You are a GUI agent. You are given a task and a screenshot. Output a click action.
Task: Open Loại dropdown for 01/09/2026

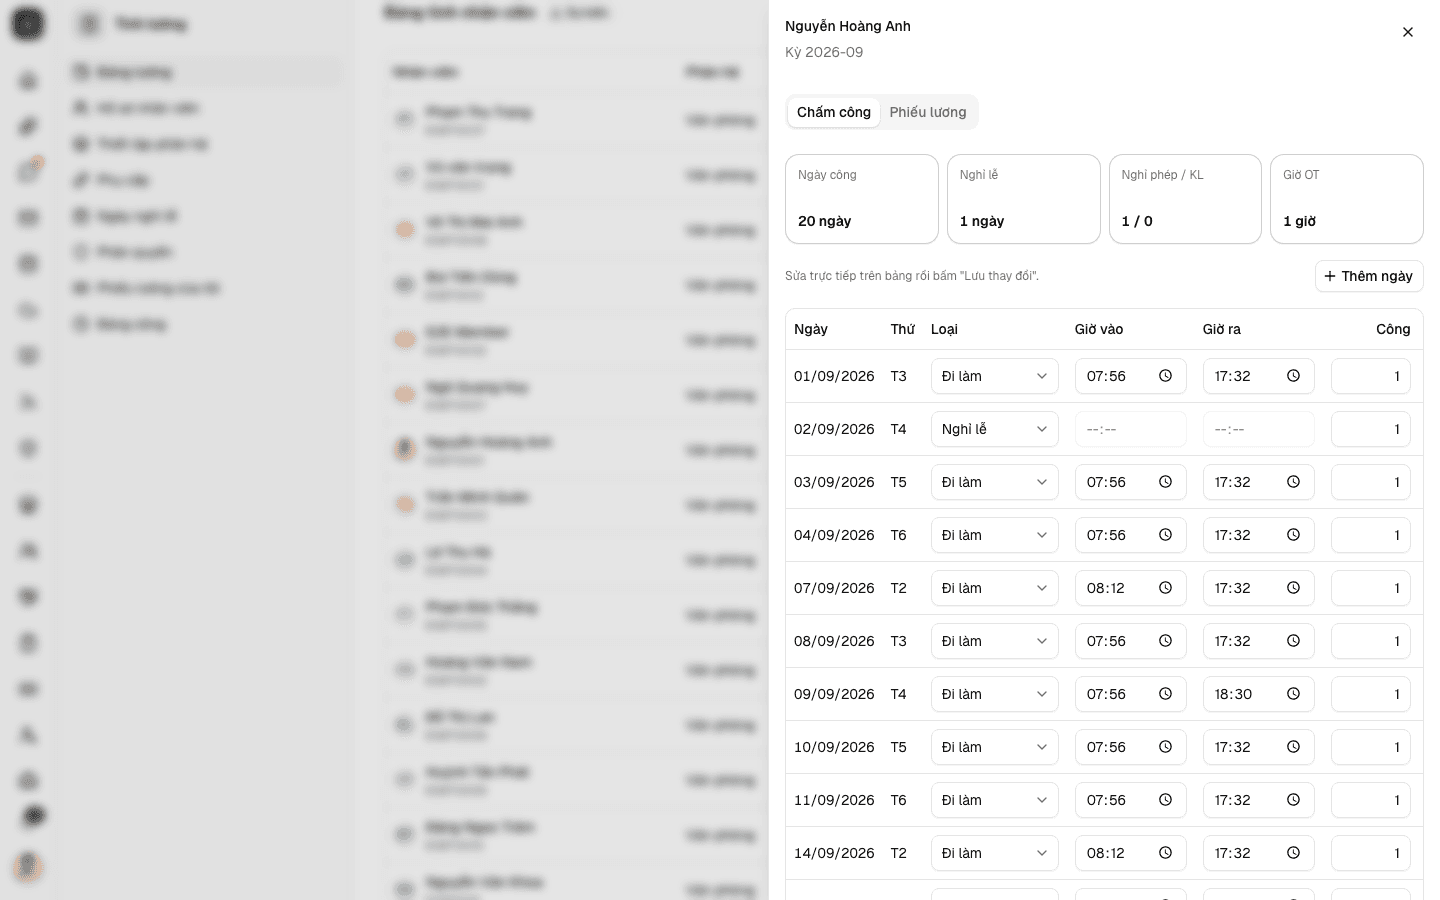click(994, 376)
